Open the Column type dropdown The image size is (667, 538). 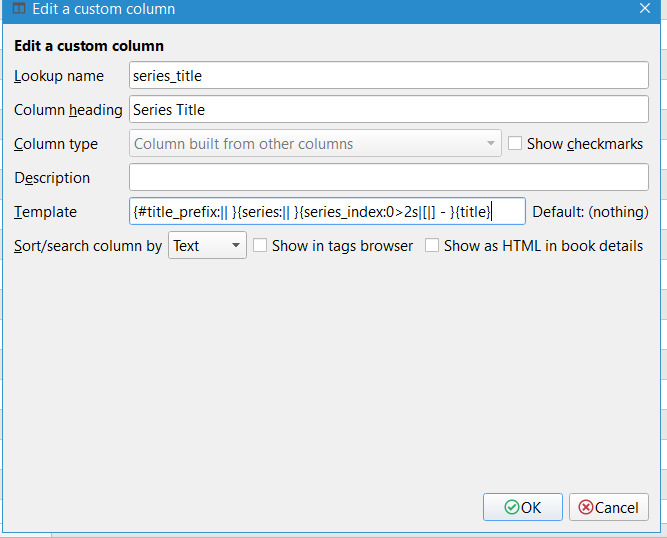pos(315,143)
